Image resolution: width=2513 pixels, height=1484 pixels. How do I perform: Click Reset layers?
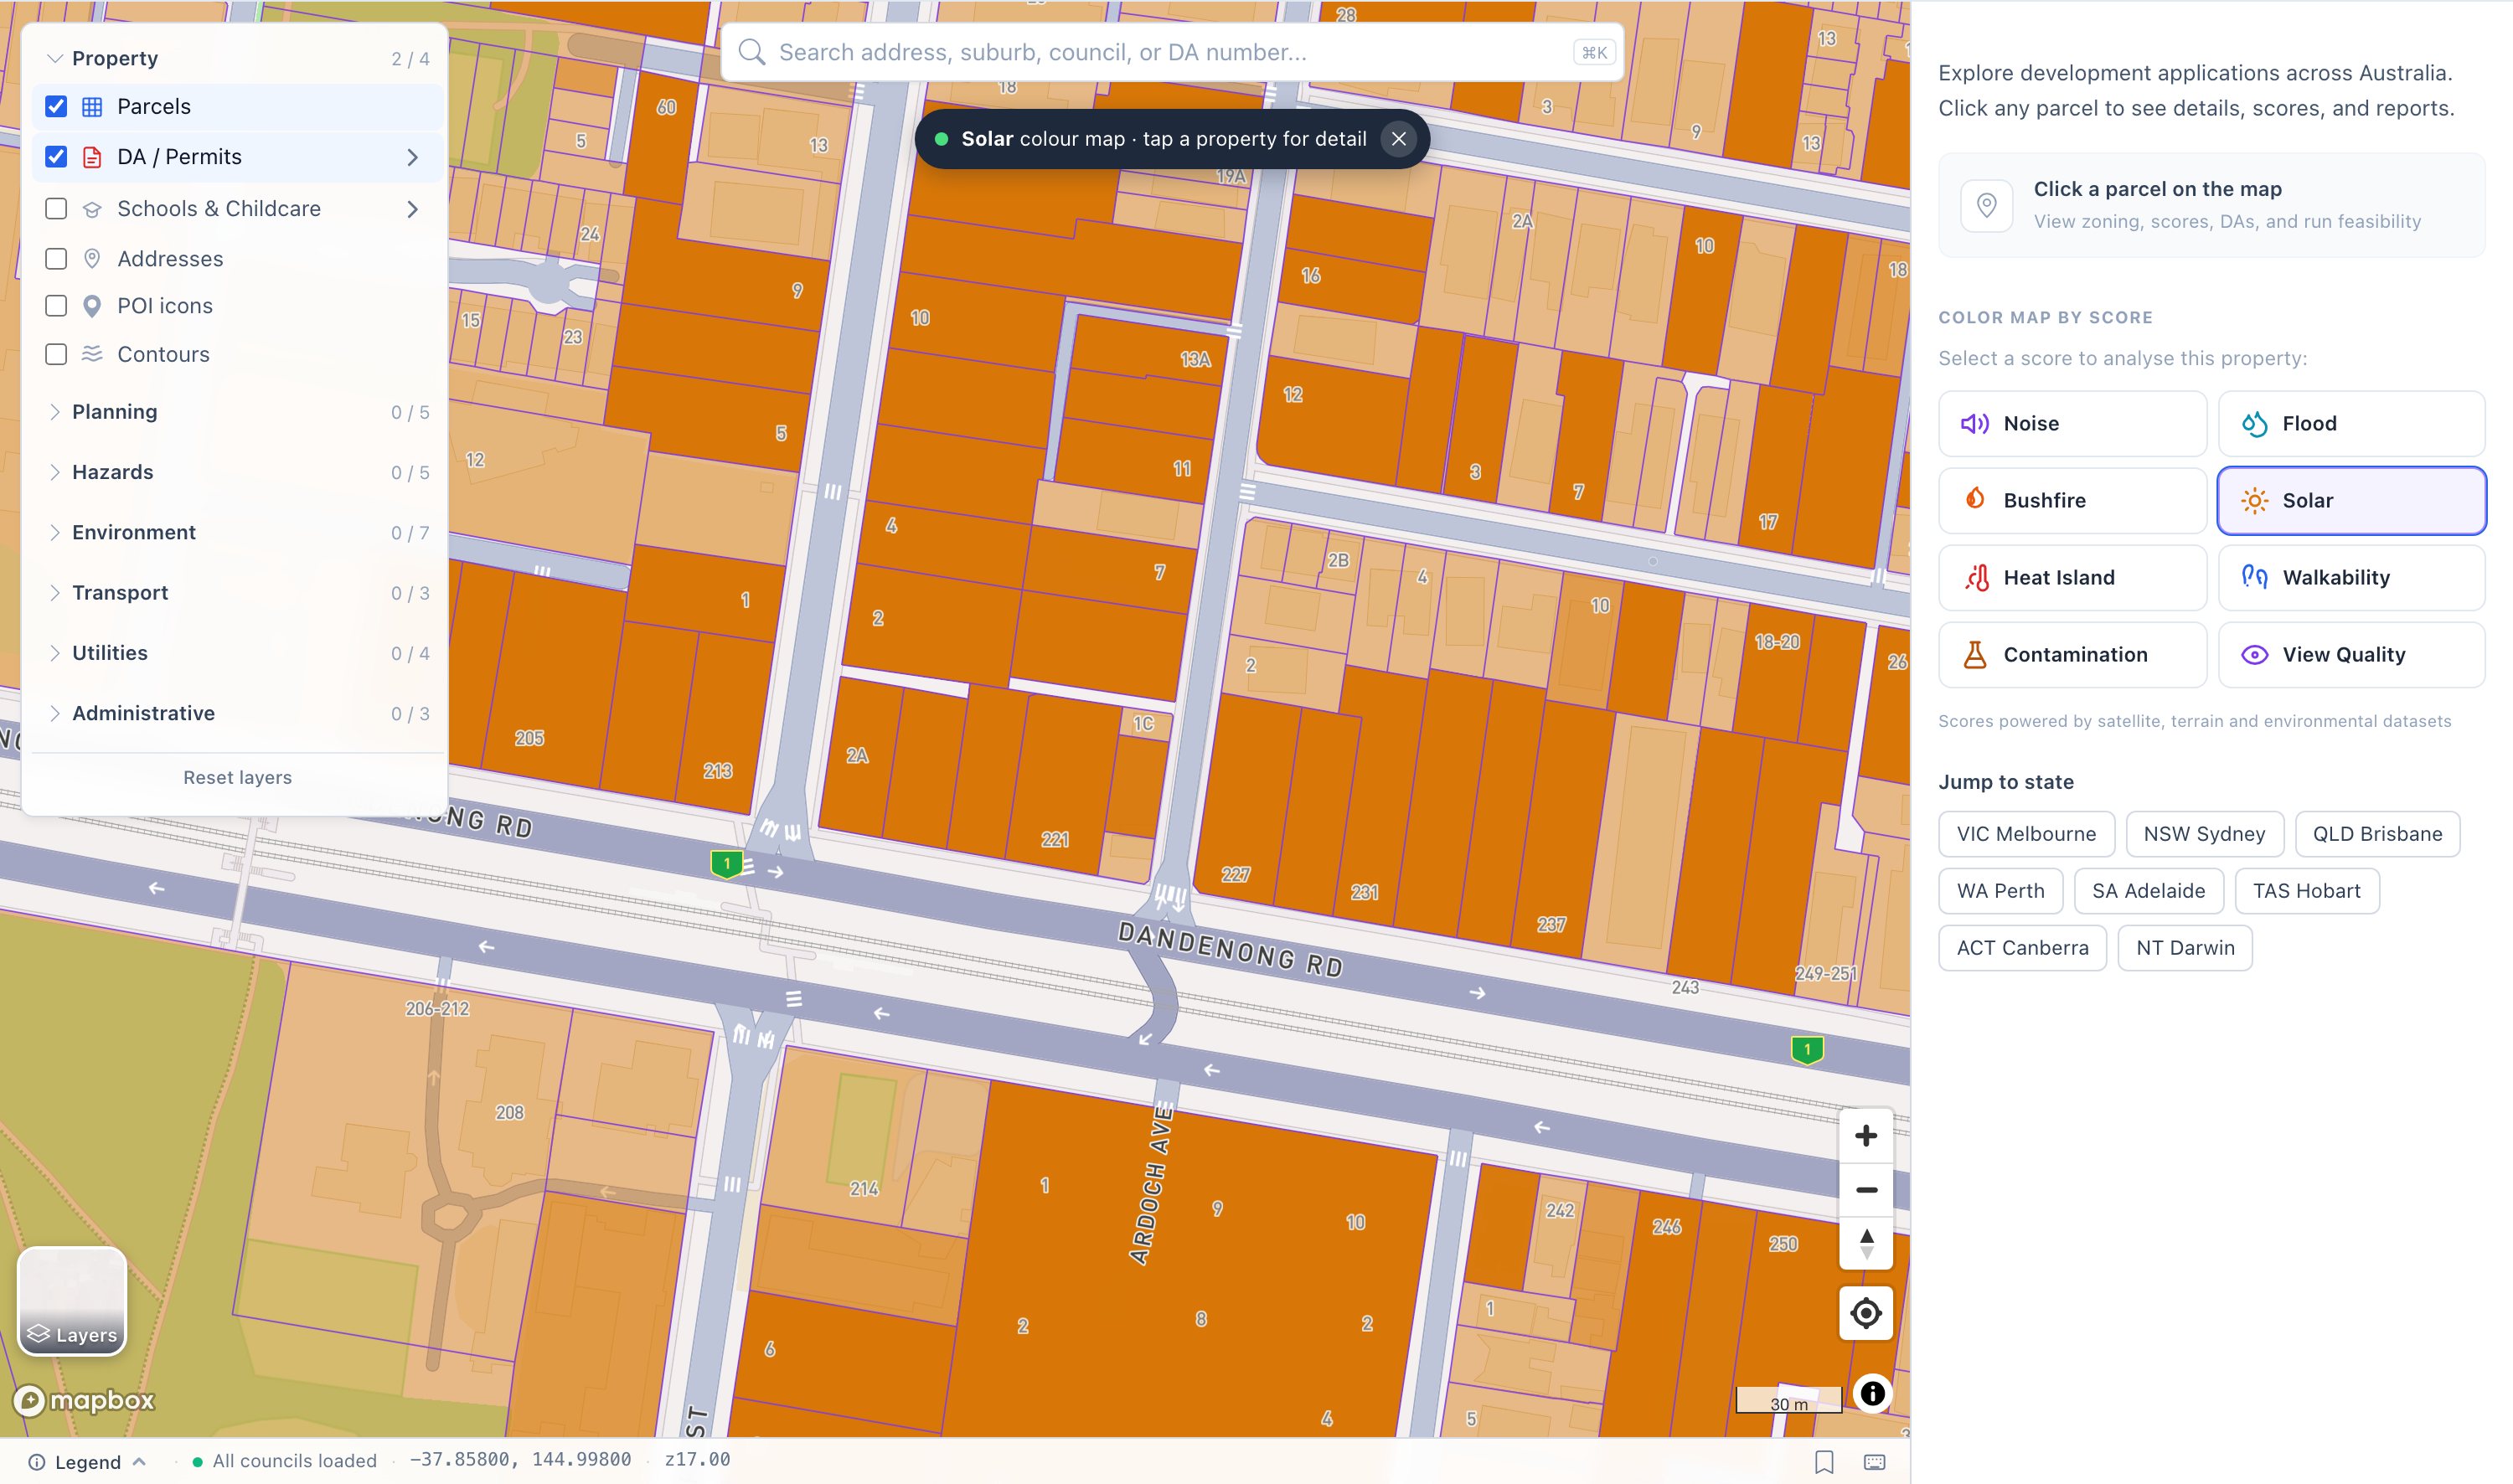point(237,778)
